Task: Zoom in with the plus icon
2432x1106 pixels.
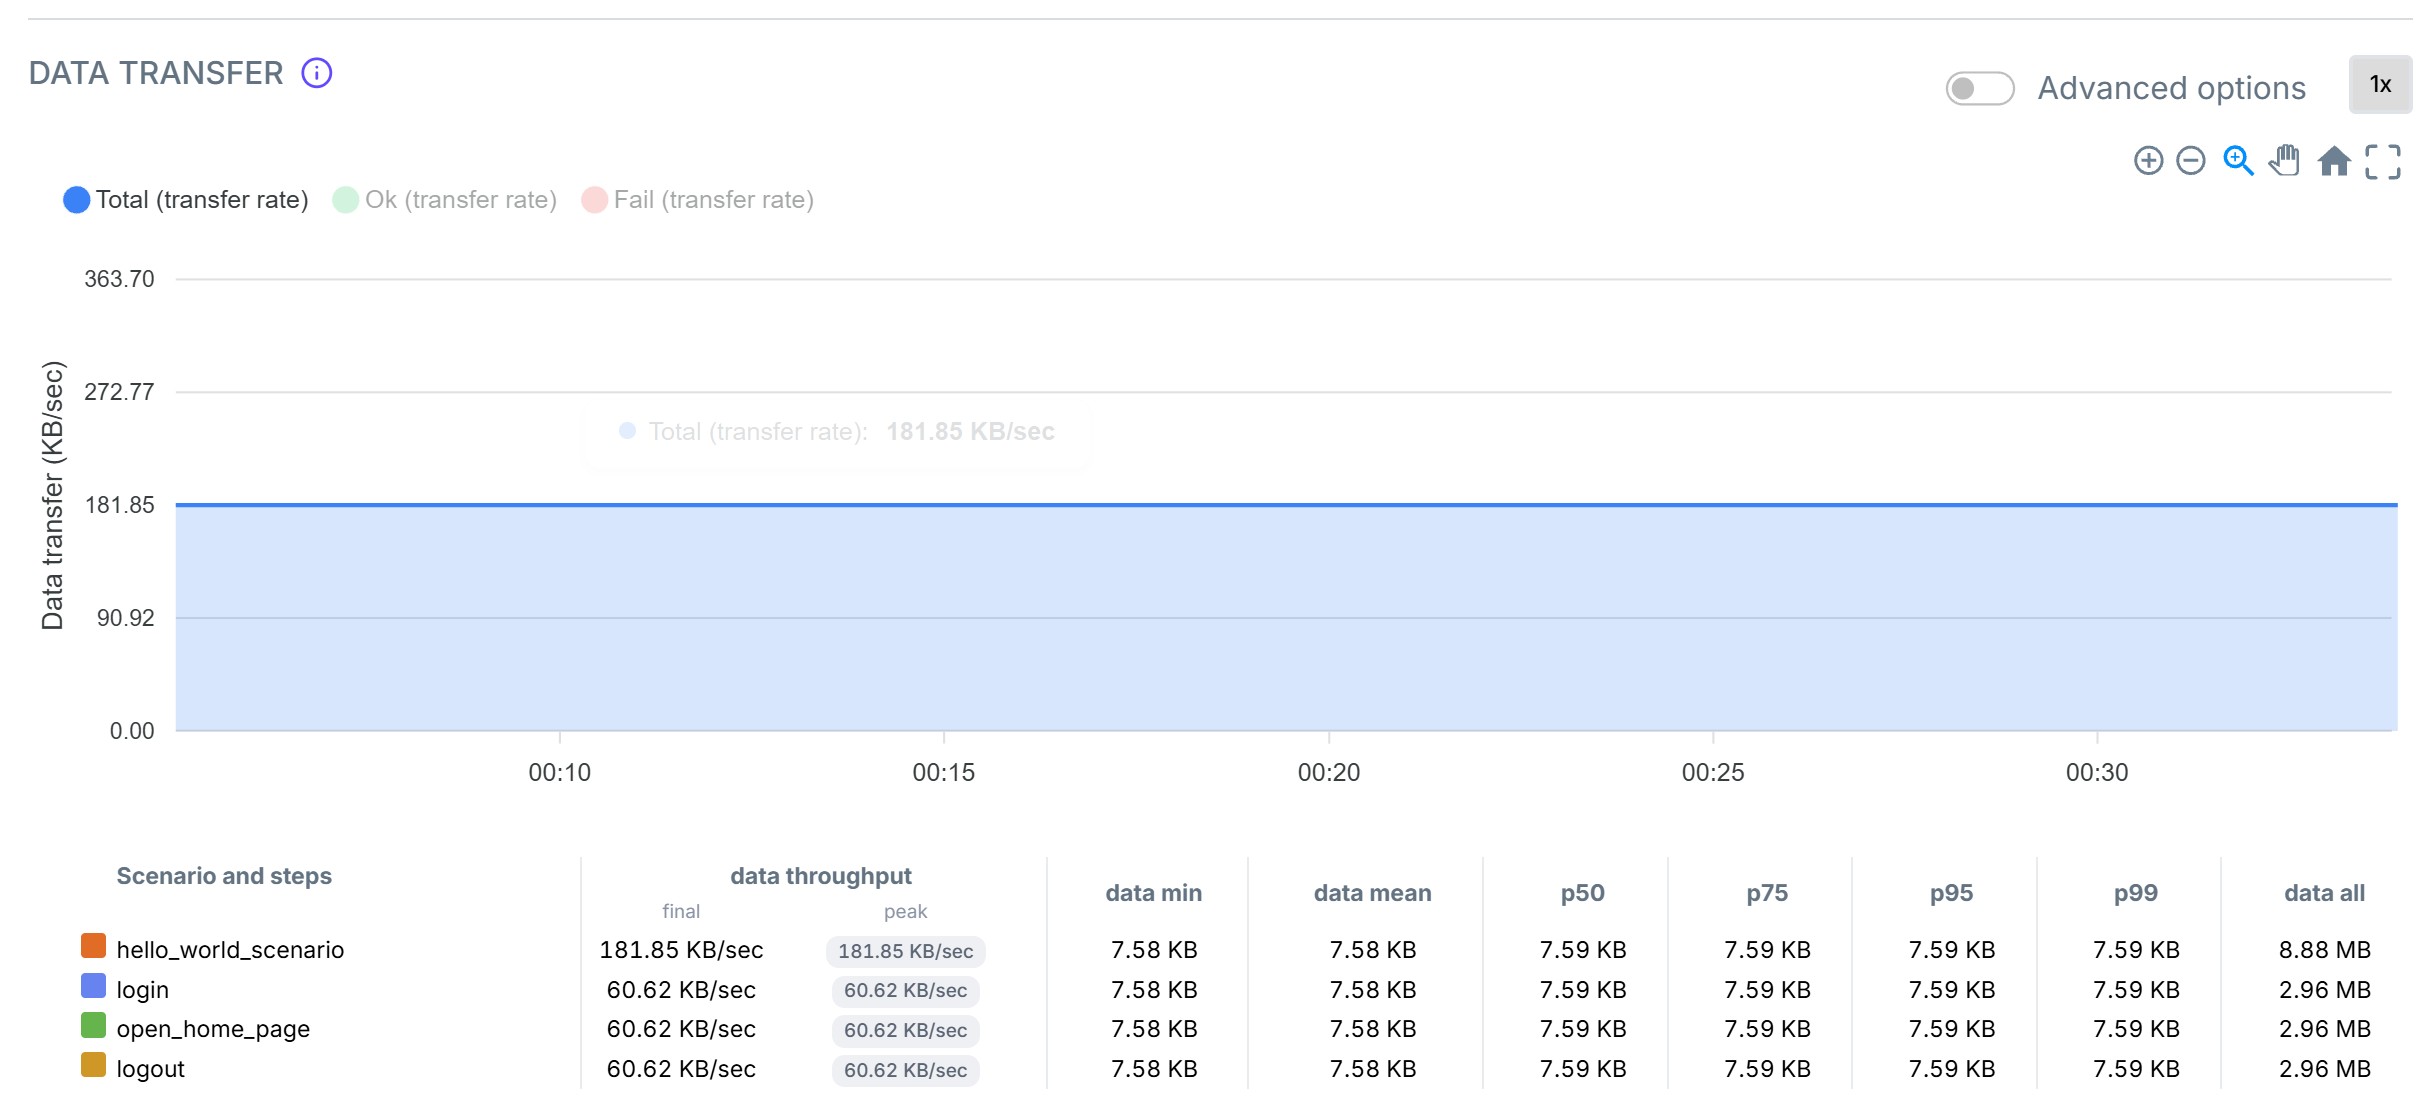Action: 2148,161
